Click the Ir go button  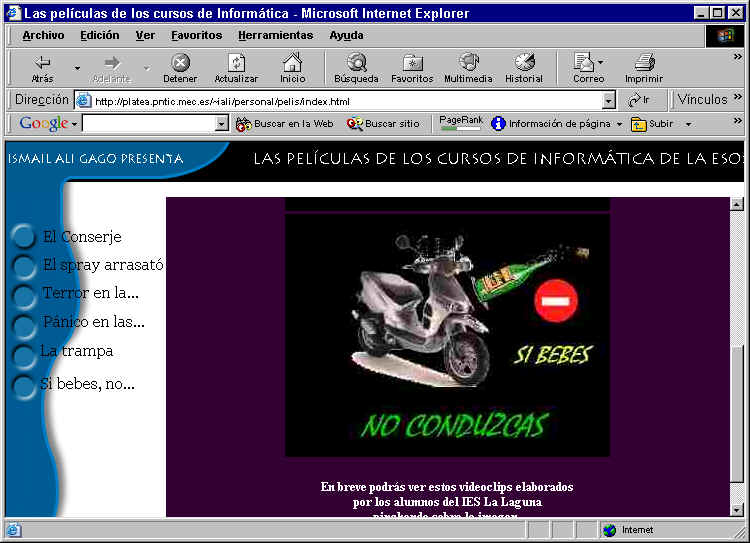pos(640,100)
